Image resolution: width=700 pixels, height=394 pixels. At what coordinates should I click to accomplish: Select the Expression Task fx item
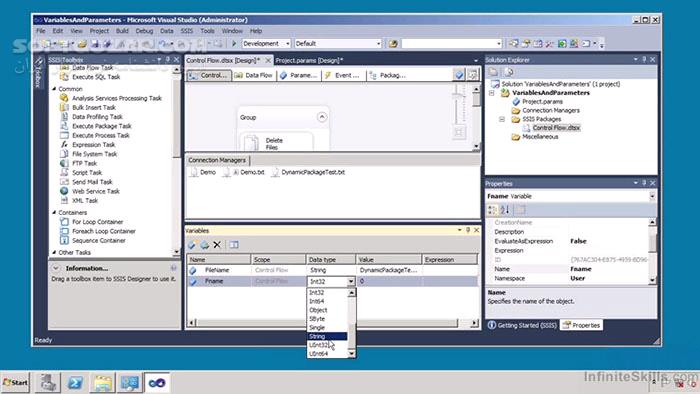tap(88, 145)
